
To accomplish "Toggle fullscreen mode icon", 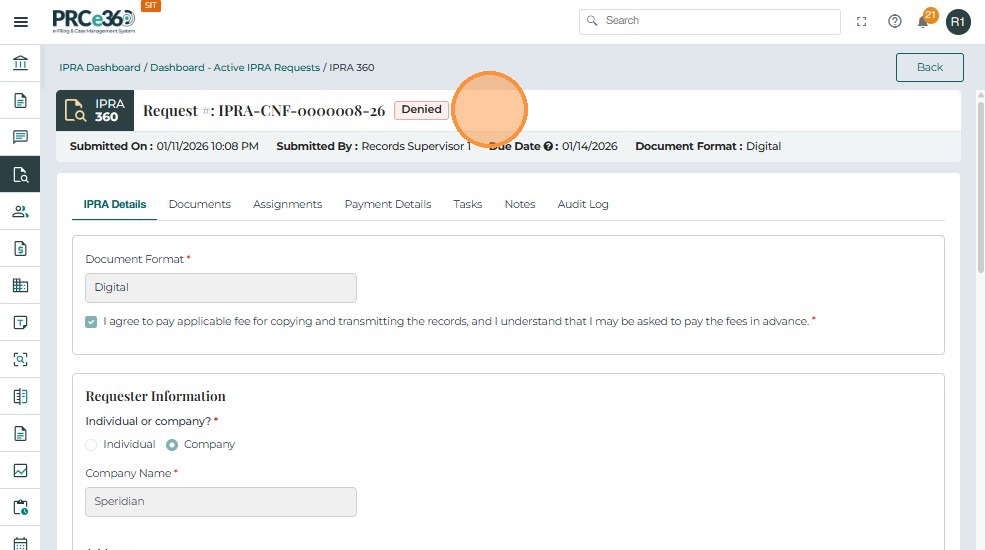I will [861, 22].
